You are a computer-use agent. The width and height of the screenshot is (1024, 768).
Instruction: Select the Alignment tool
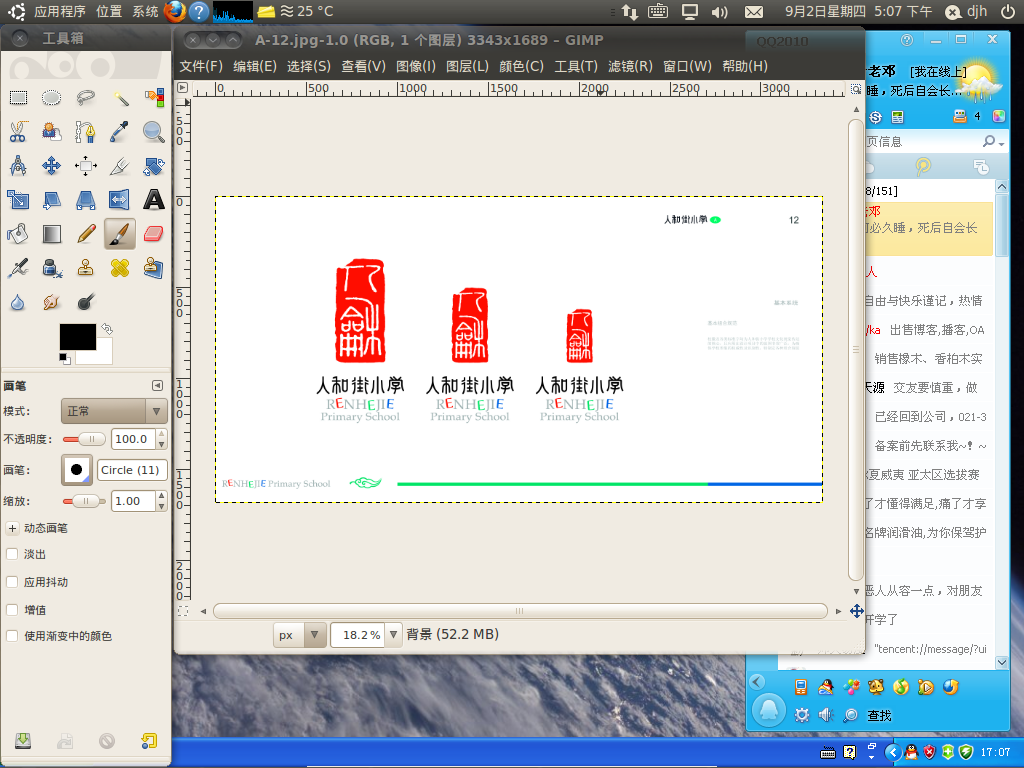pyautogui.click(x=86, y=166)
